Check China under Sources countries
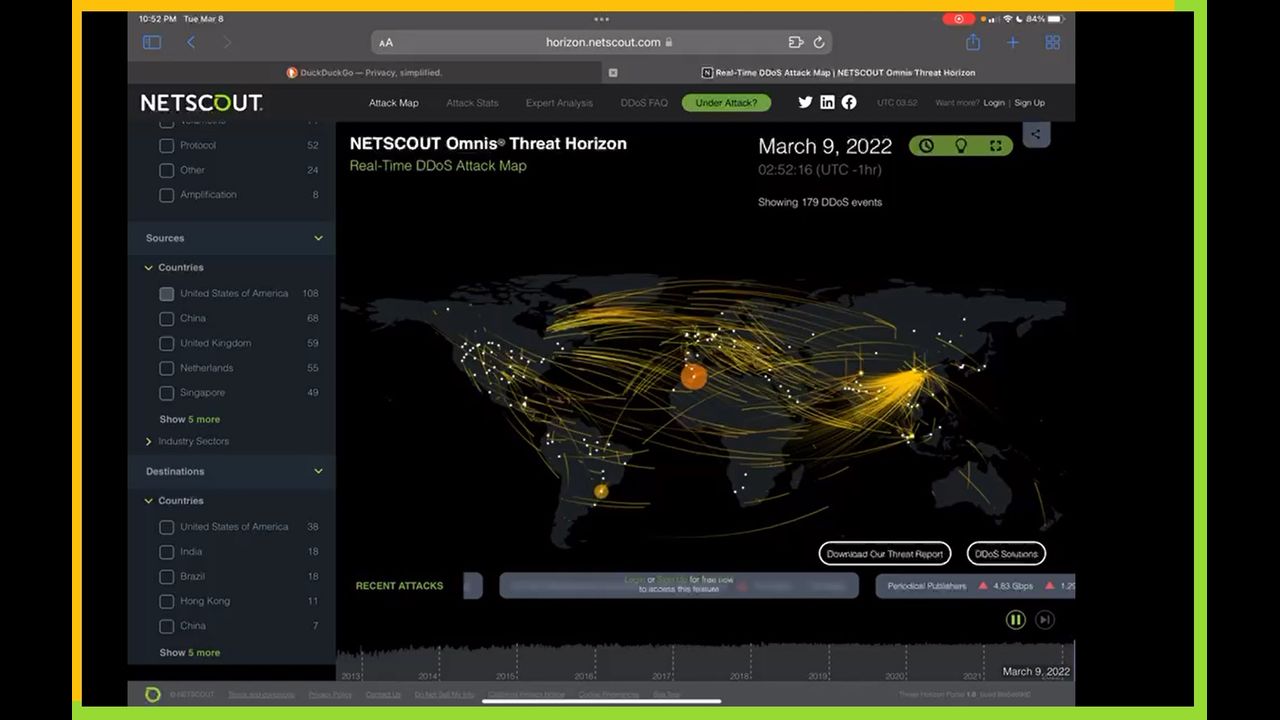Screen dimensions: 1280x720 click(x=167, y=318)
